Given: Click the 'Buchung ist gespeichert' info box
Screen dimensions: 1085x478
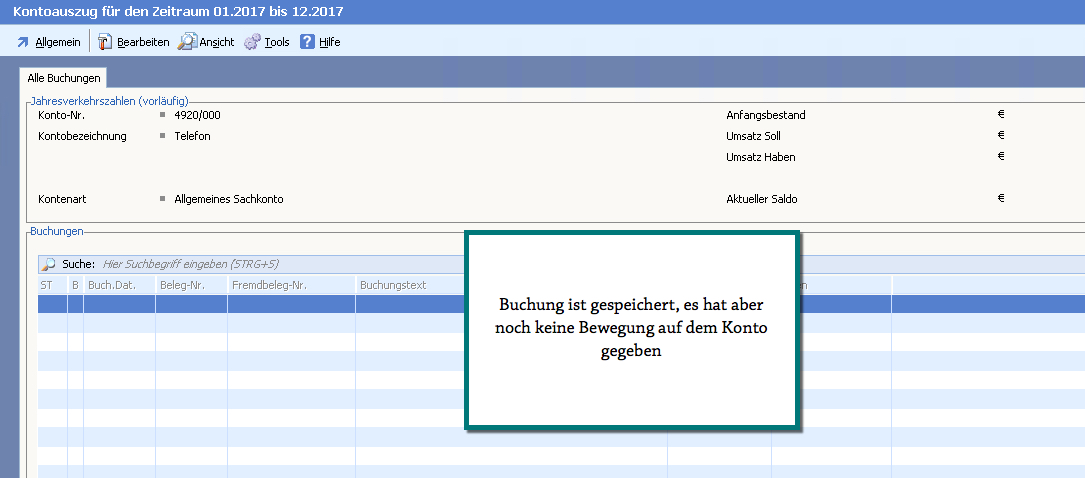Looking at the screenshot, I should [632, 331].
